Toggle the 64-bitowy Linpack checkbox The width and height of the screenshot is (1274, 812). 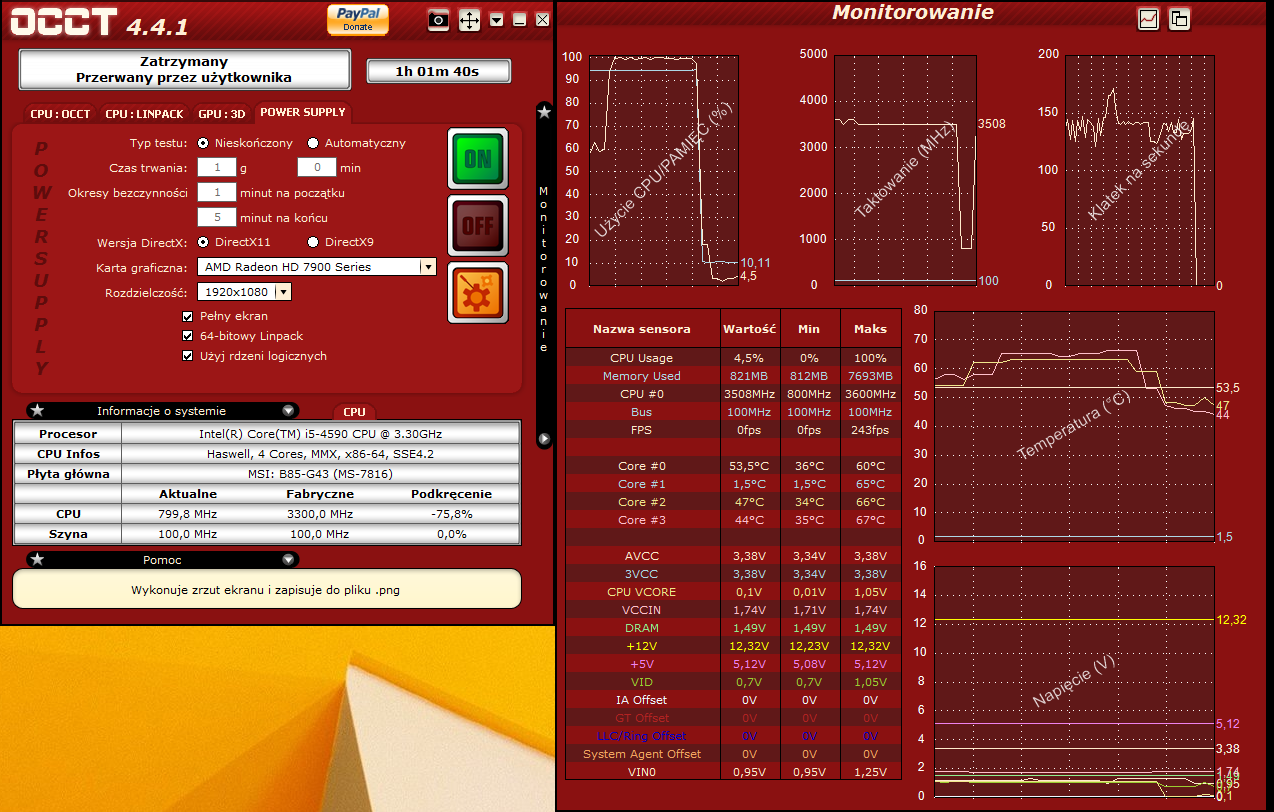click(x=188, y=336)
